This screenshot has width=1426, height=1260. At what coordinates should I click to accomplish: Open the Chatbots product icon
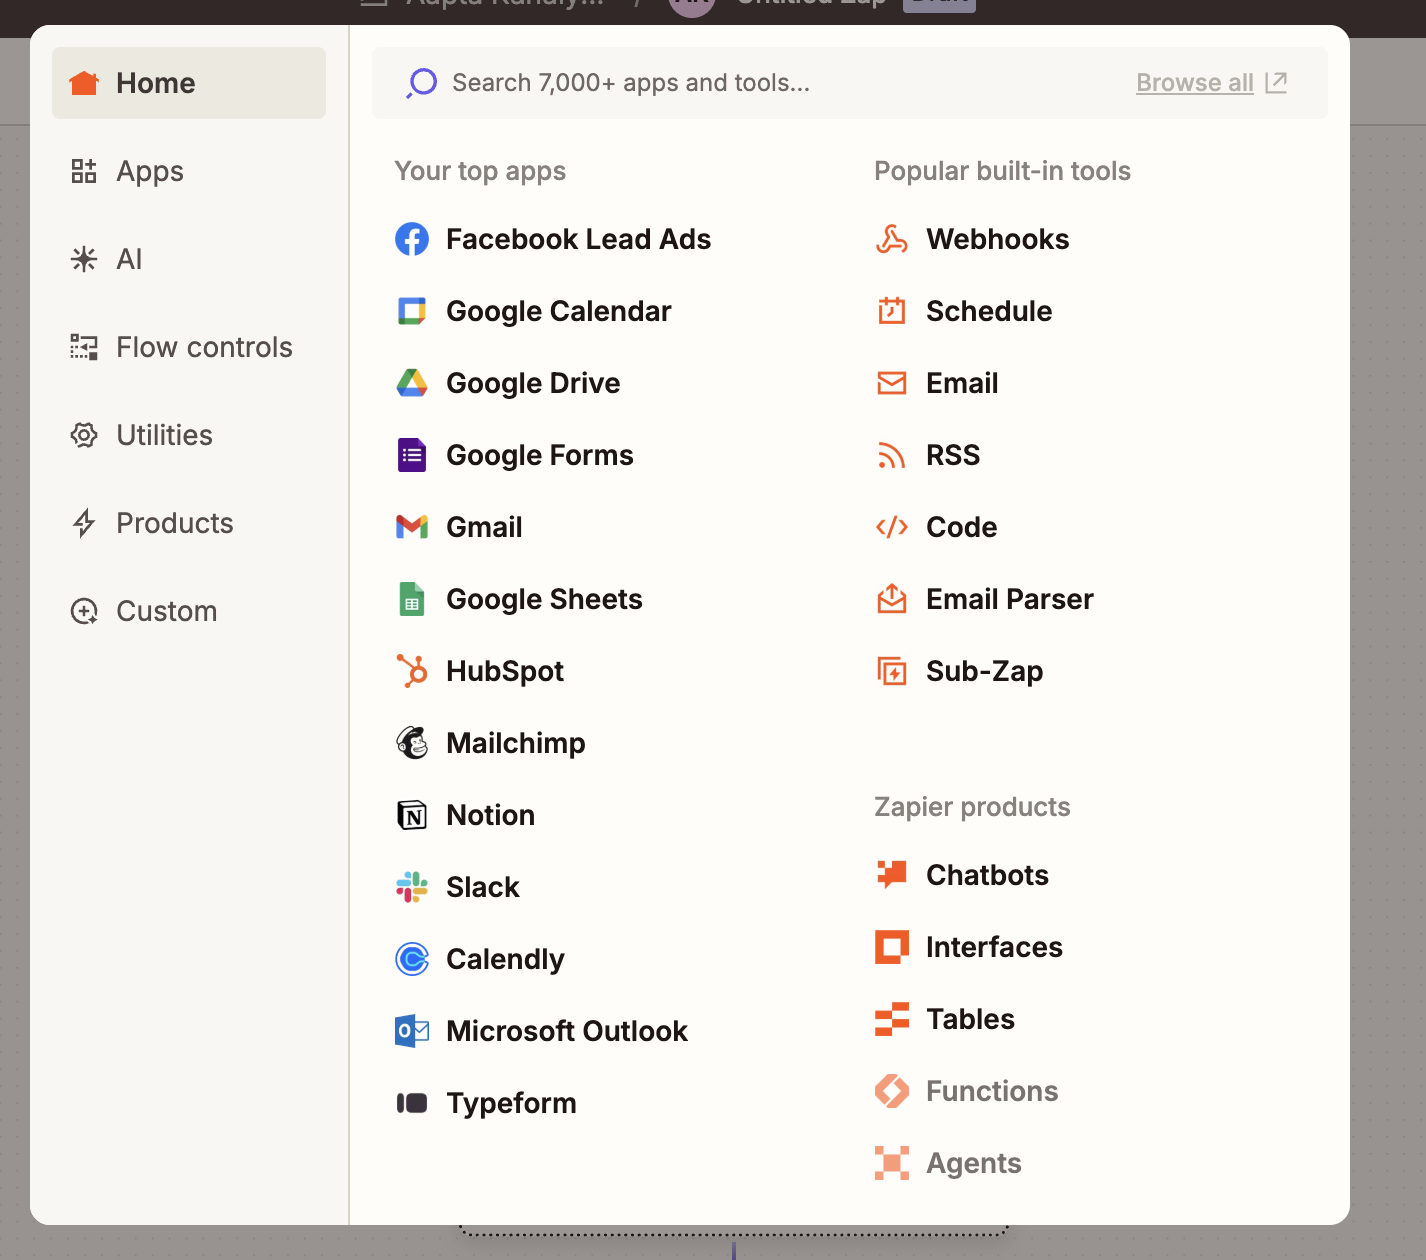[x=891, y=875]
